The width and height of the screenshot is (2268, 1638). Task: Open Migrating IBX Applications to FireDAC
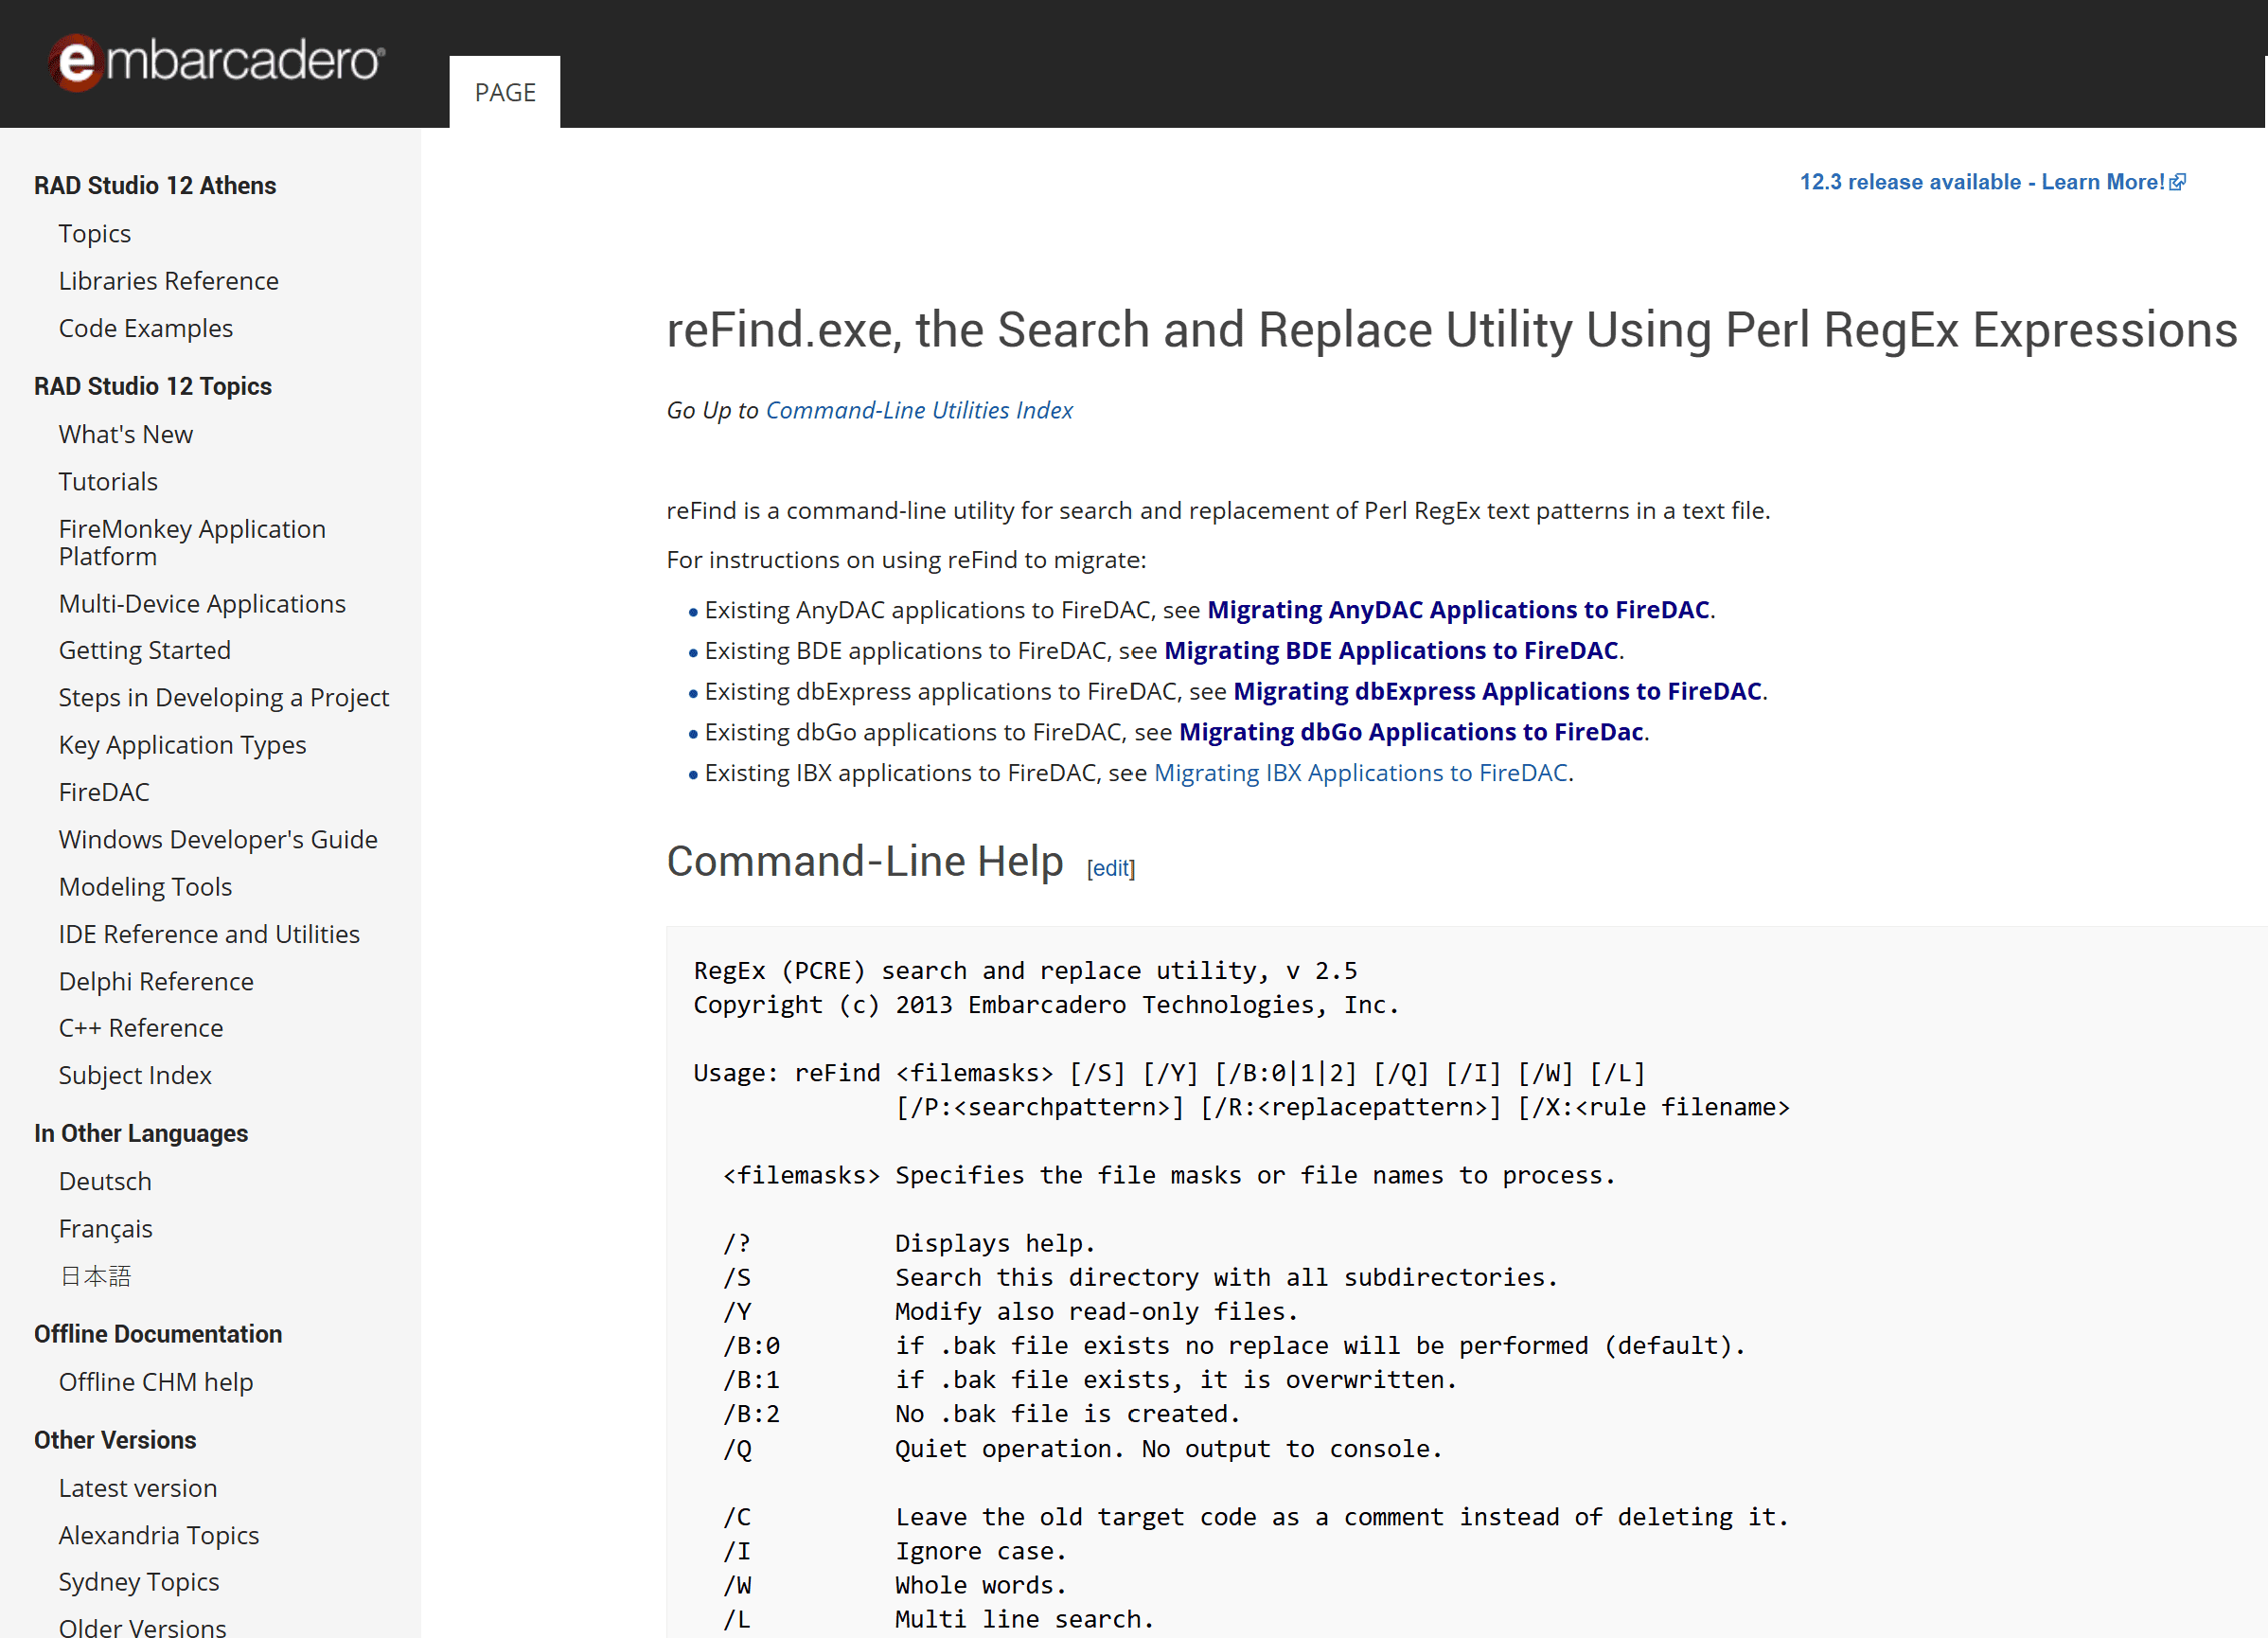[1361, 773]
